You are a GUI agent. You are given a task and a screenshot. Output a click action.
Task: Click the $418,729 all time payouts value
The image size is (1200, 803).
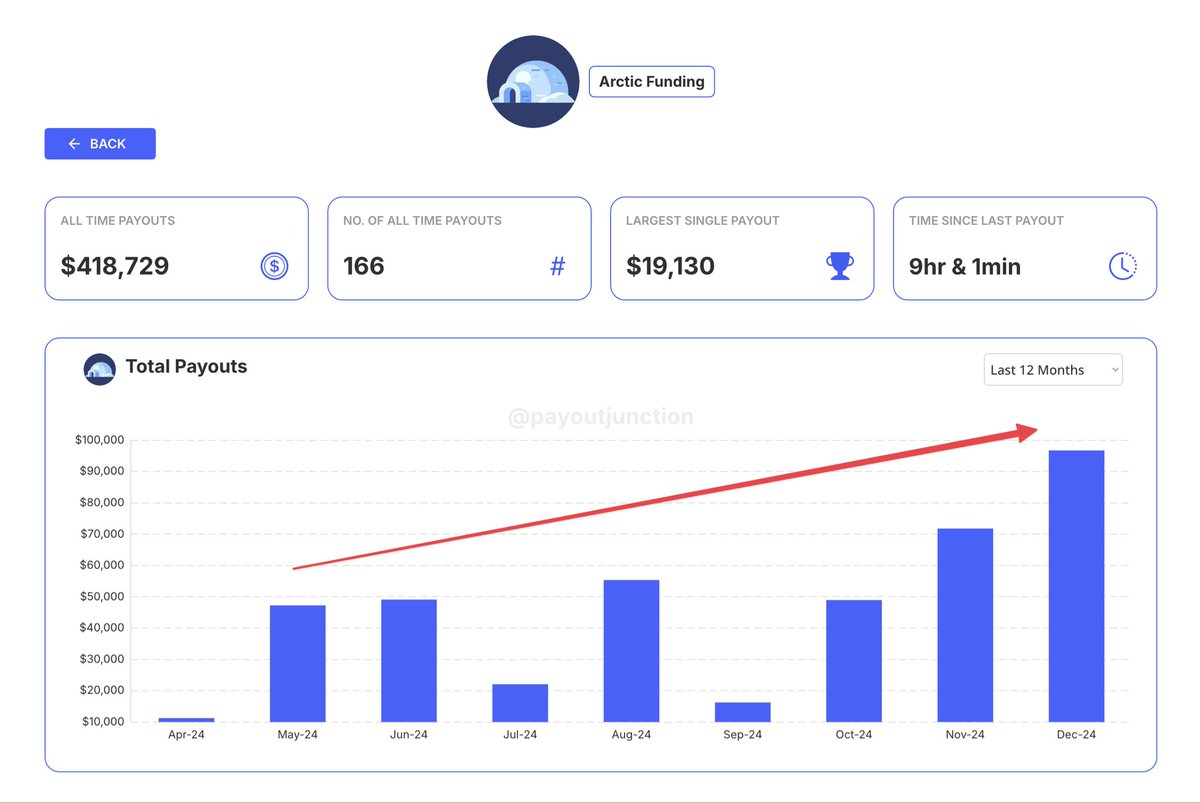pos(115,266)
